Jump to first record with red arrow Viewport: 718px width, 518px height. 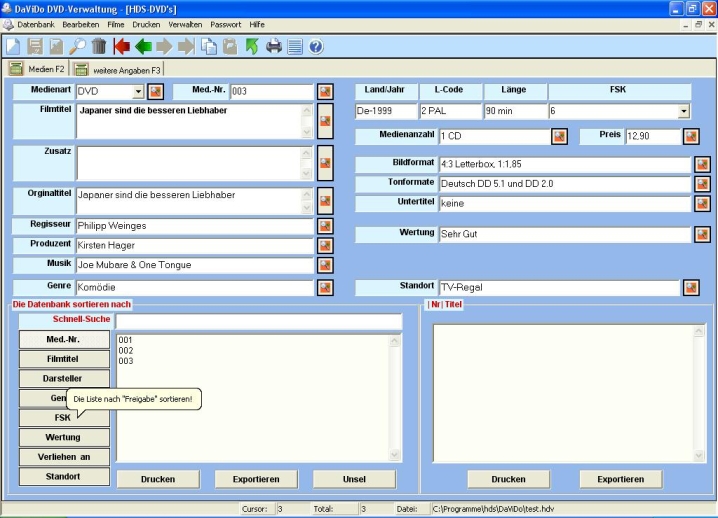point(122,46)
